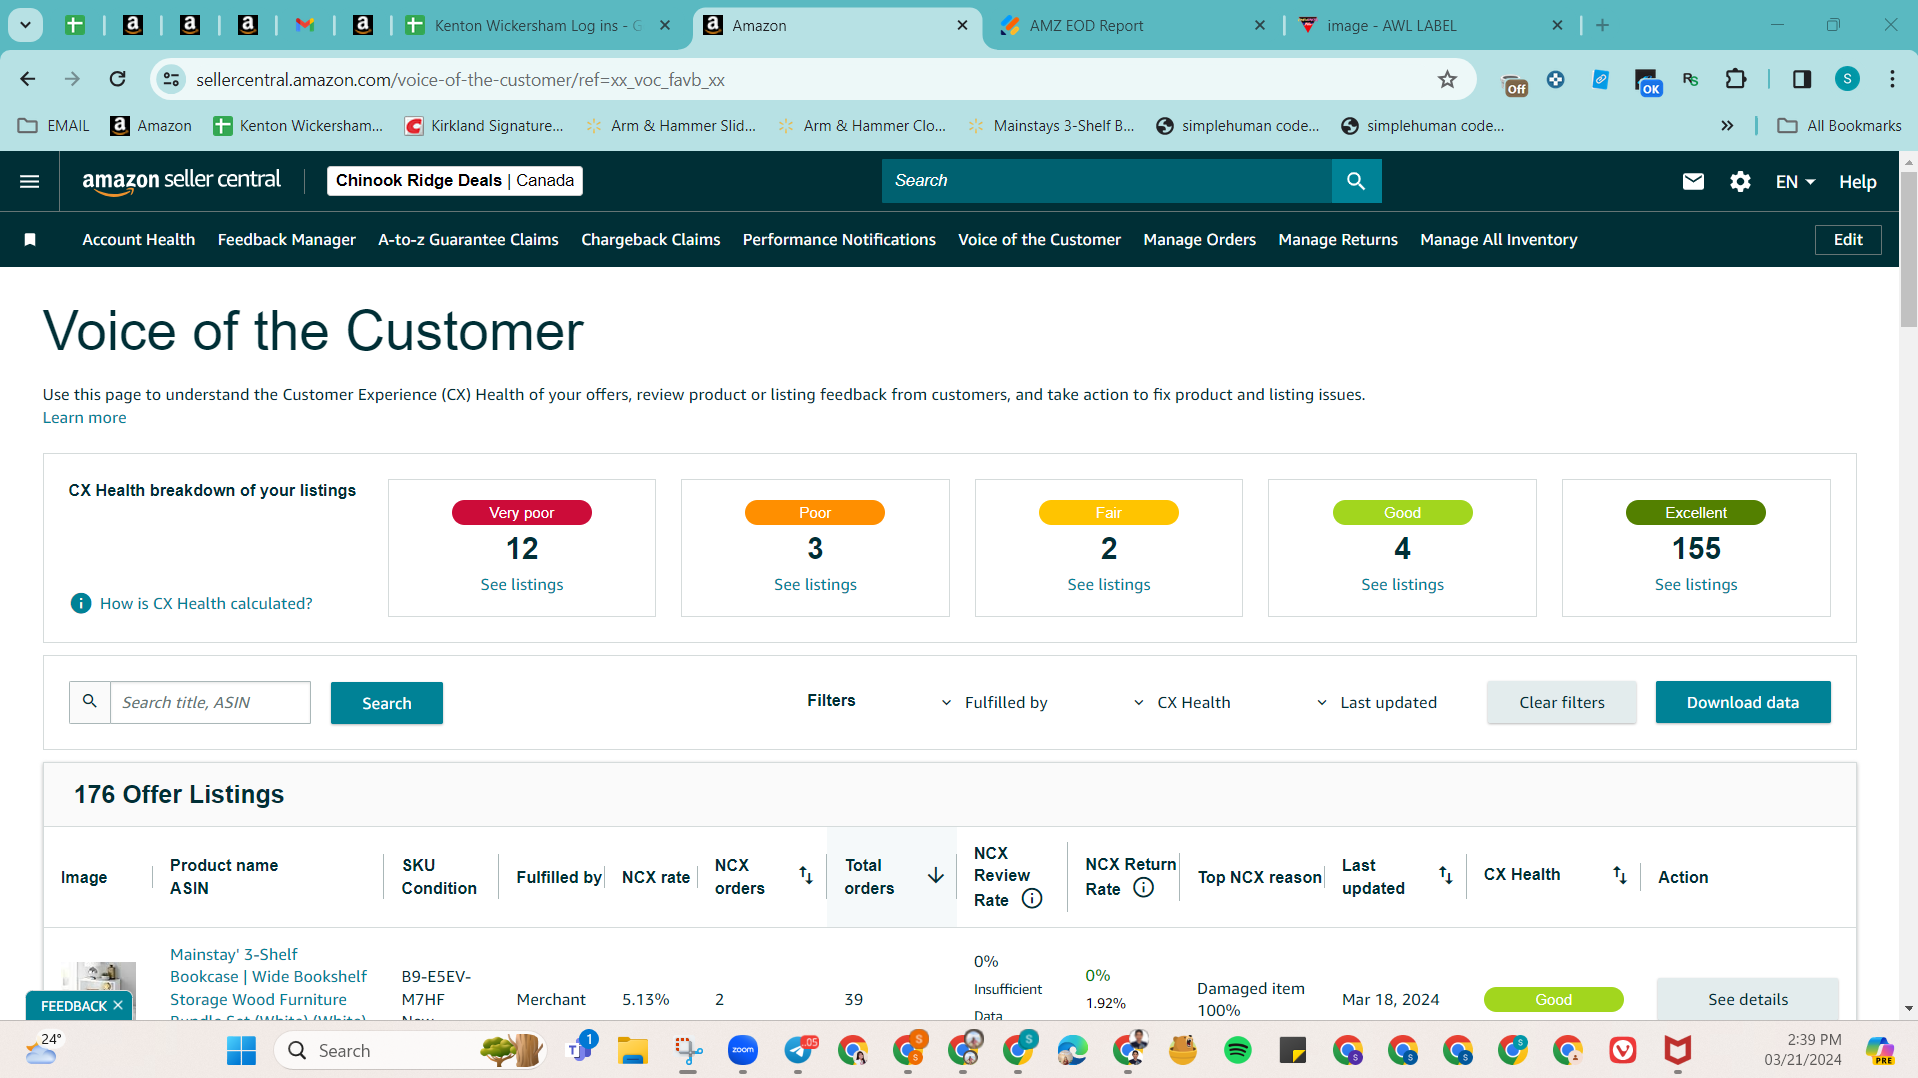Open the Windows Start menu
Image resolution: width=1918 pixels, height=1078 pixels.
click(x=241, y=1050)
